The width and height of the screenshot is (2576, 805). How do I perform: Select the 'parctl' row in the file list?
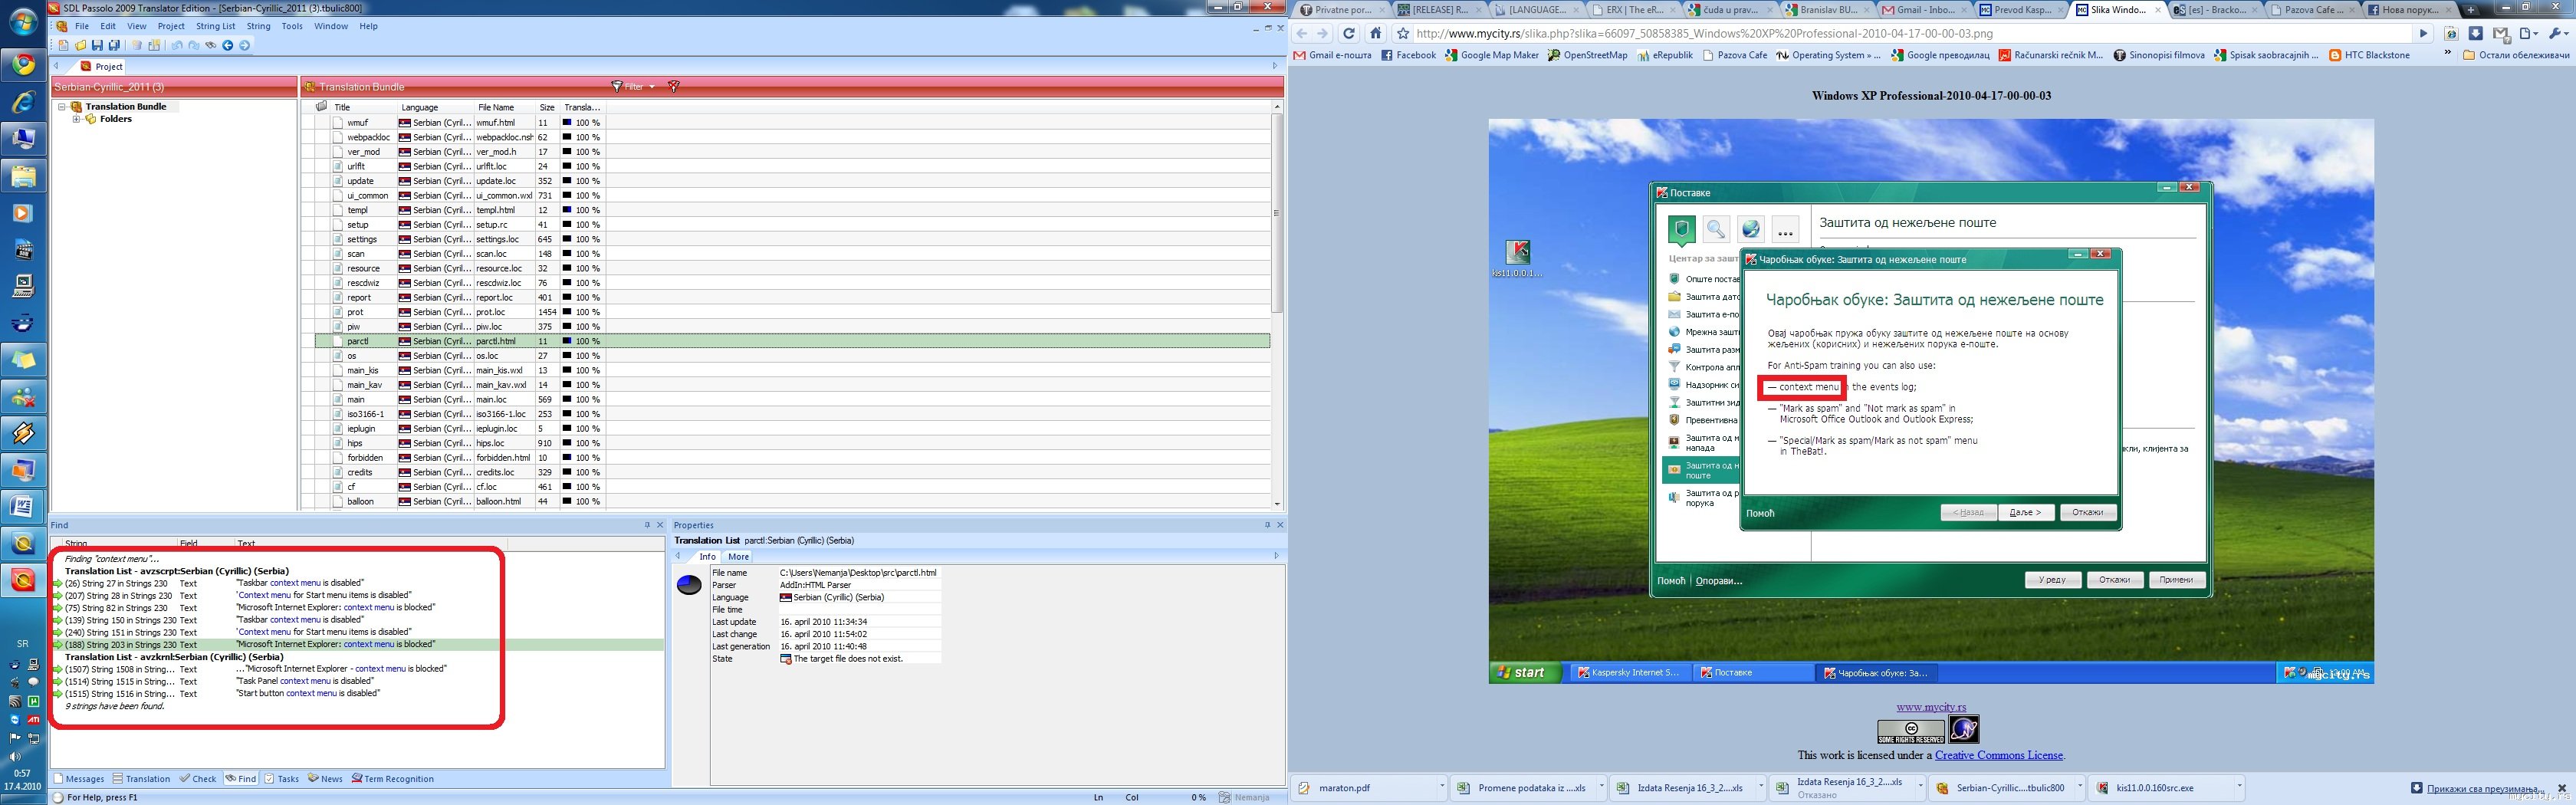point(792,341)
